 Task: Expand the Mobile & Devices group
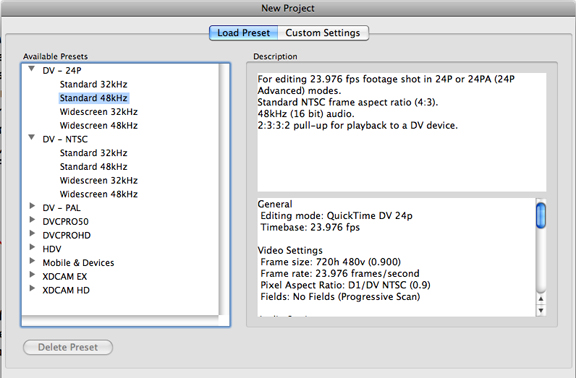coord(32,261)
